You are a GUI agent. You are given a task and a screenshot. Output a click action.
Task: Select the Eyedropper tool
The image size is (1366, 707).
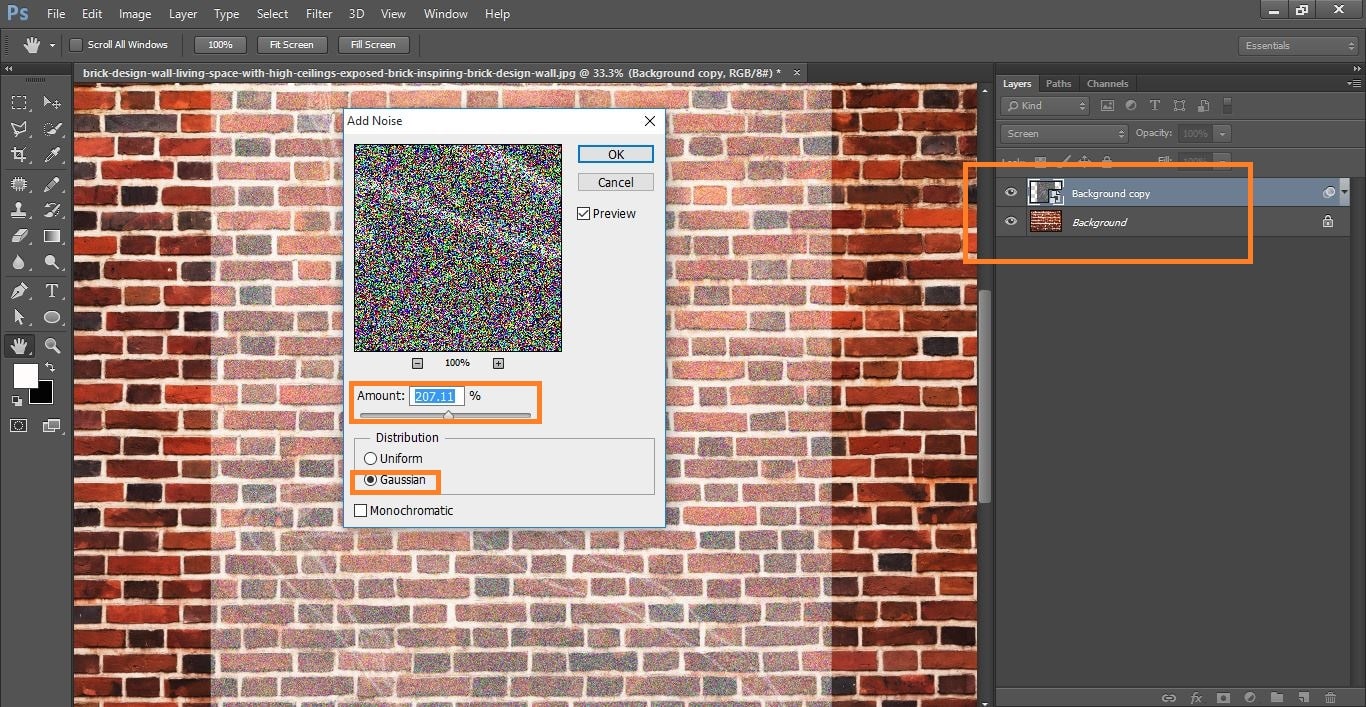point(52,155)
